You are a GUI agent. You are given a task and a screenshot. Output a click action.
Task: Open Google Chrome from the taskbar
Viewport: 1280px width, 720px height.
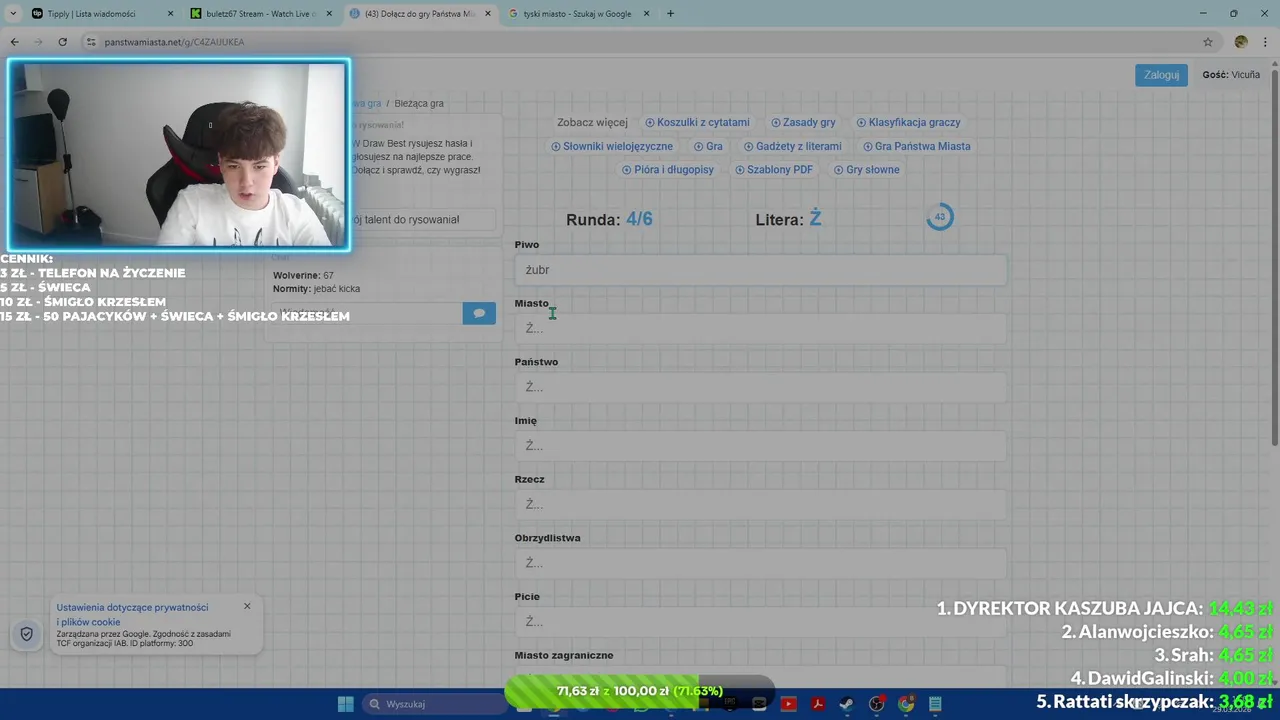pyautogui.click(x=906, y=704)
